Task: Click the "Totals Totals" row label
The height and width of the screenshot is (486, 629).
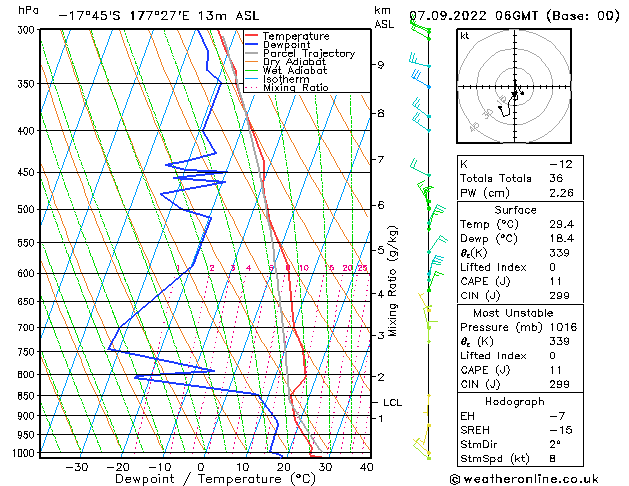Action: click(495, 178)
